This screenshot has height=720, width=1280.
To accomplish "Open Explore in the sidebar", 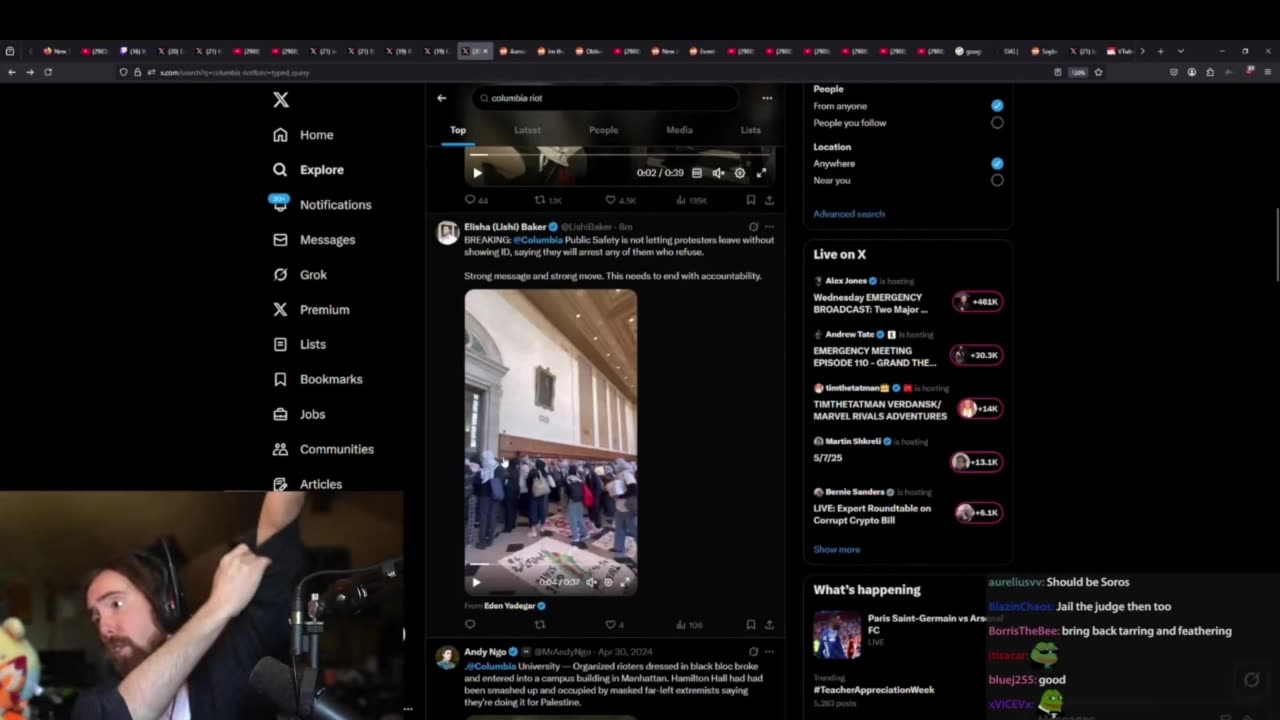I will (309, 170).
